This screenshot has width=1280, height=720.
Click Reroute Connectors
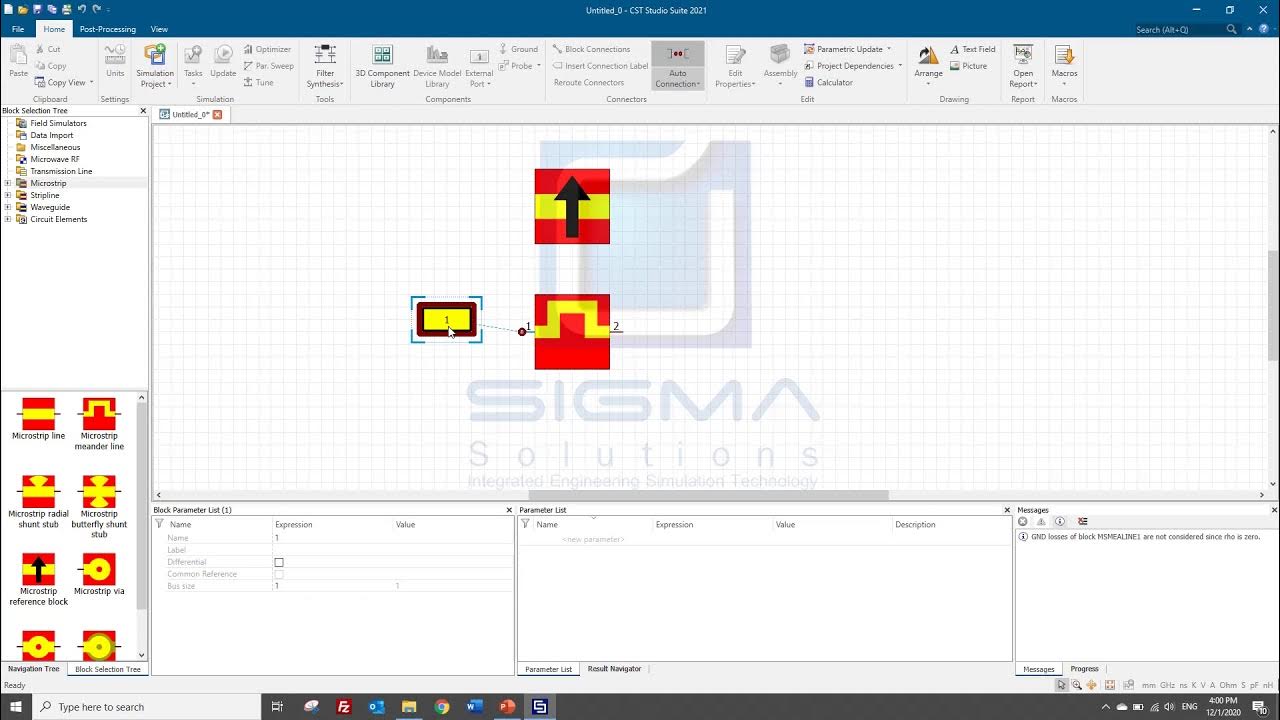588,82
